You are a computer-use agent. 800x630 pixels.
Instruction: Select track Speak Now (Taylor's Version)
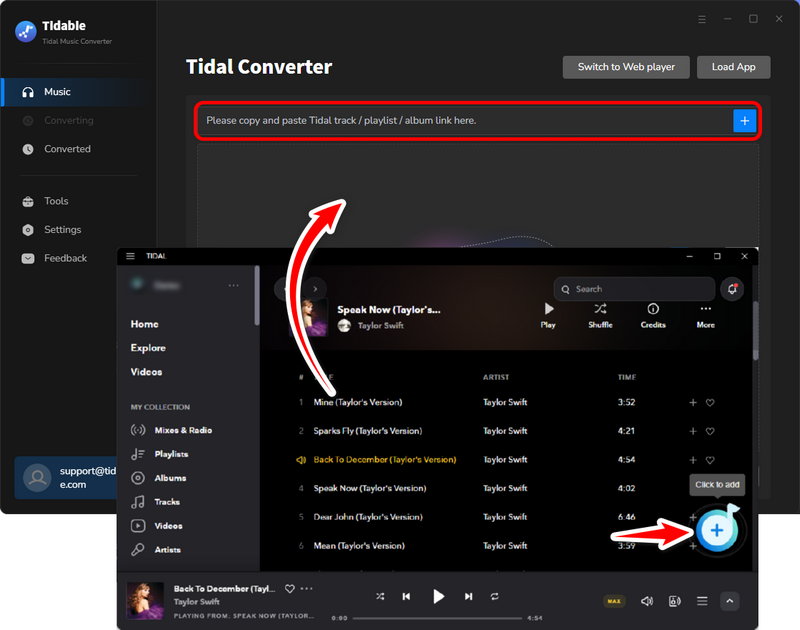tap(370, 488)
